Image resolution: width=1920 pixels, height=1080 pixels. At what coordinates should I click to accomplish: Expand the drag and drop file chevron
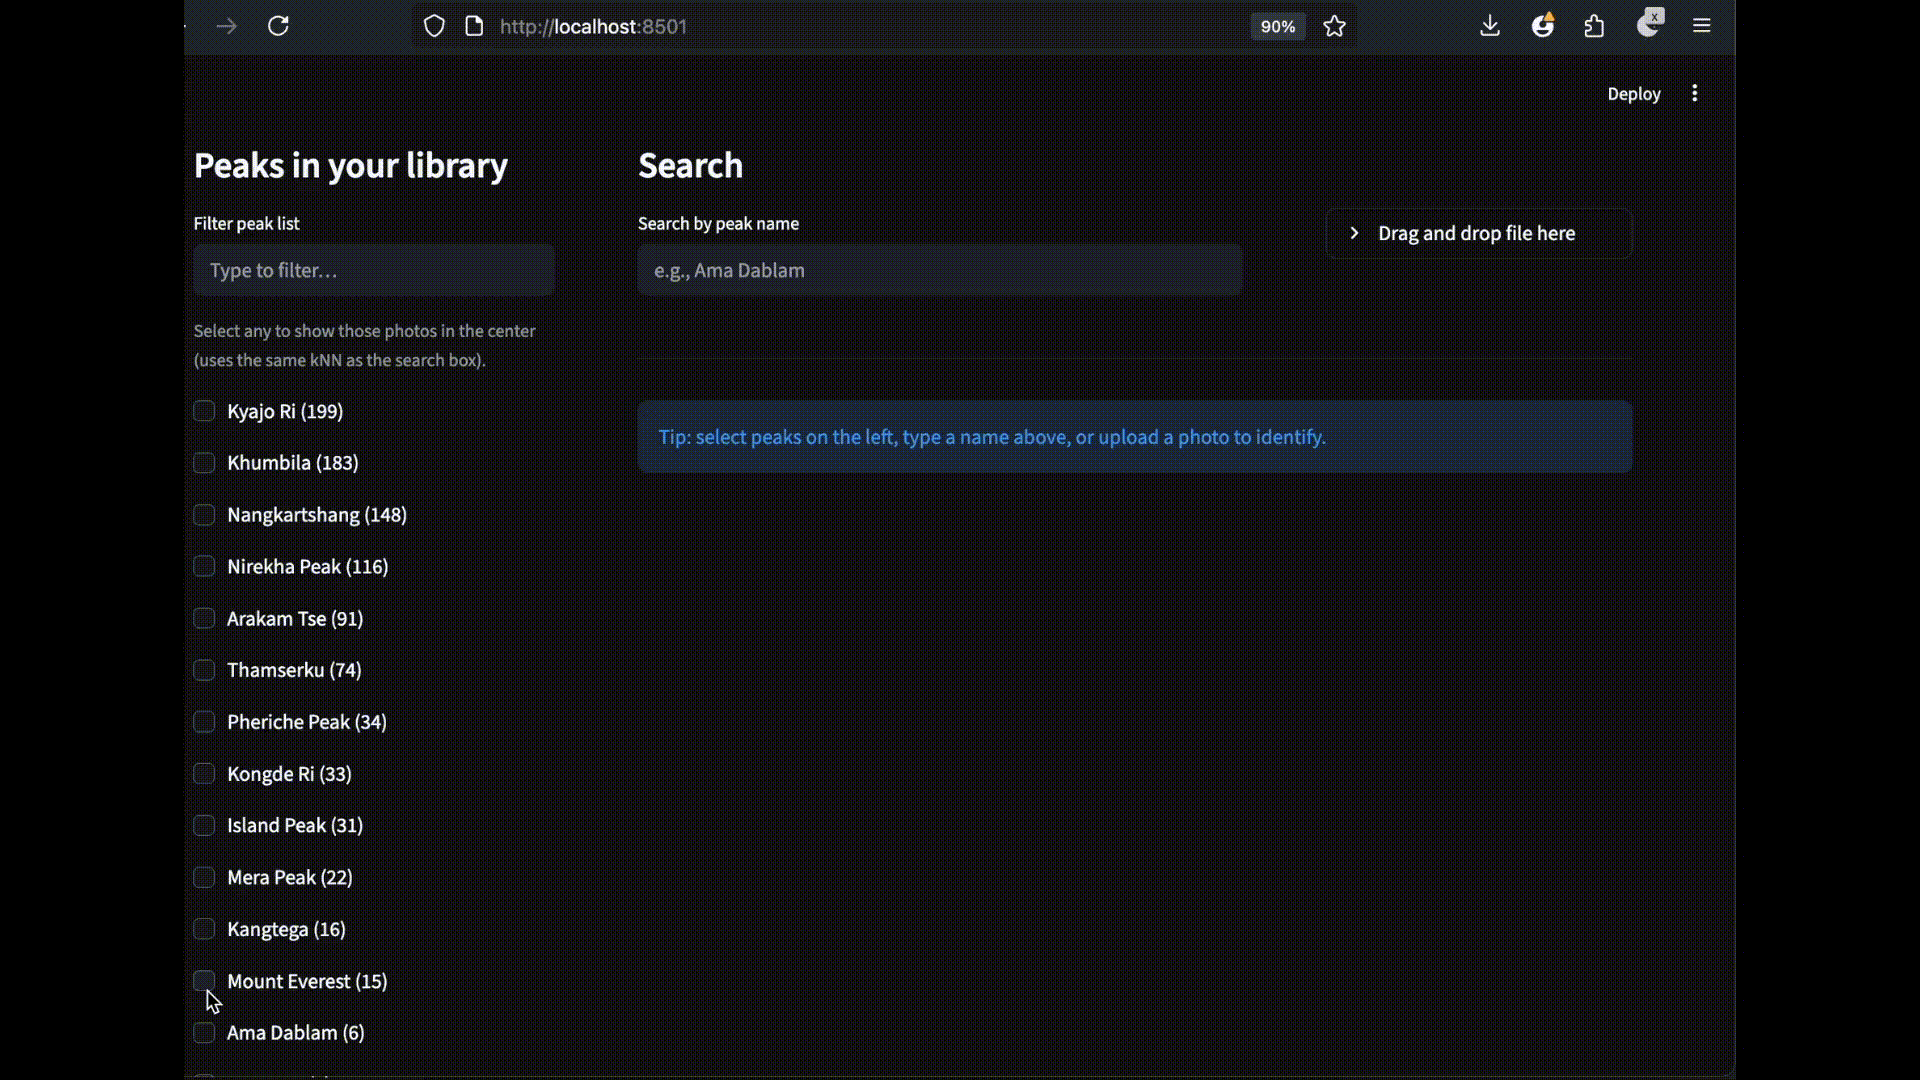pyautogui.click(x=1354, y=233)
